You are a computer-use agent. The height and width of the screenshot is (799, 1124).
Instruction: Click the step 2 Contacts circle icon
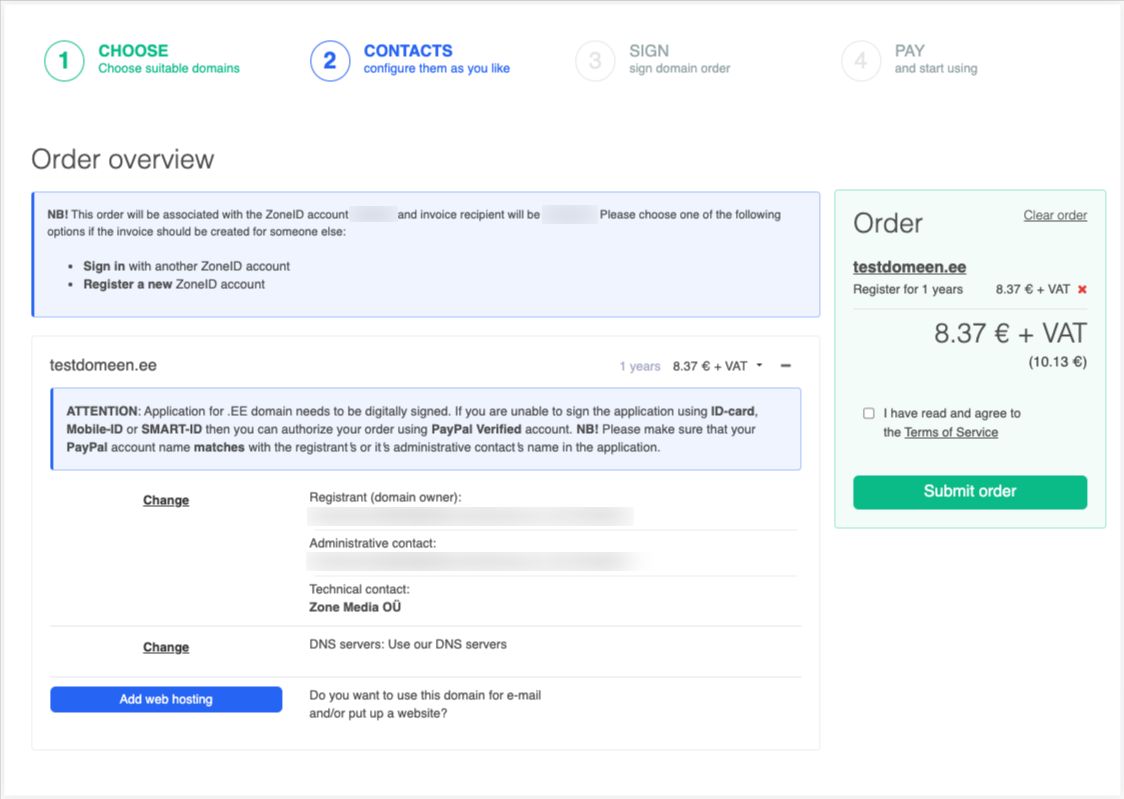[x=330, y=61]
